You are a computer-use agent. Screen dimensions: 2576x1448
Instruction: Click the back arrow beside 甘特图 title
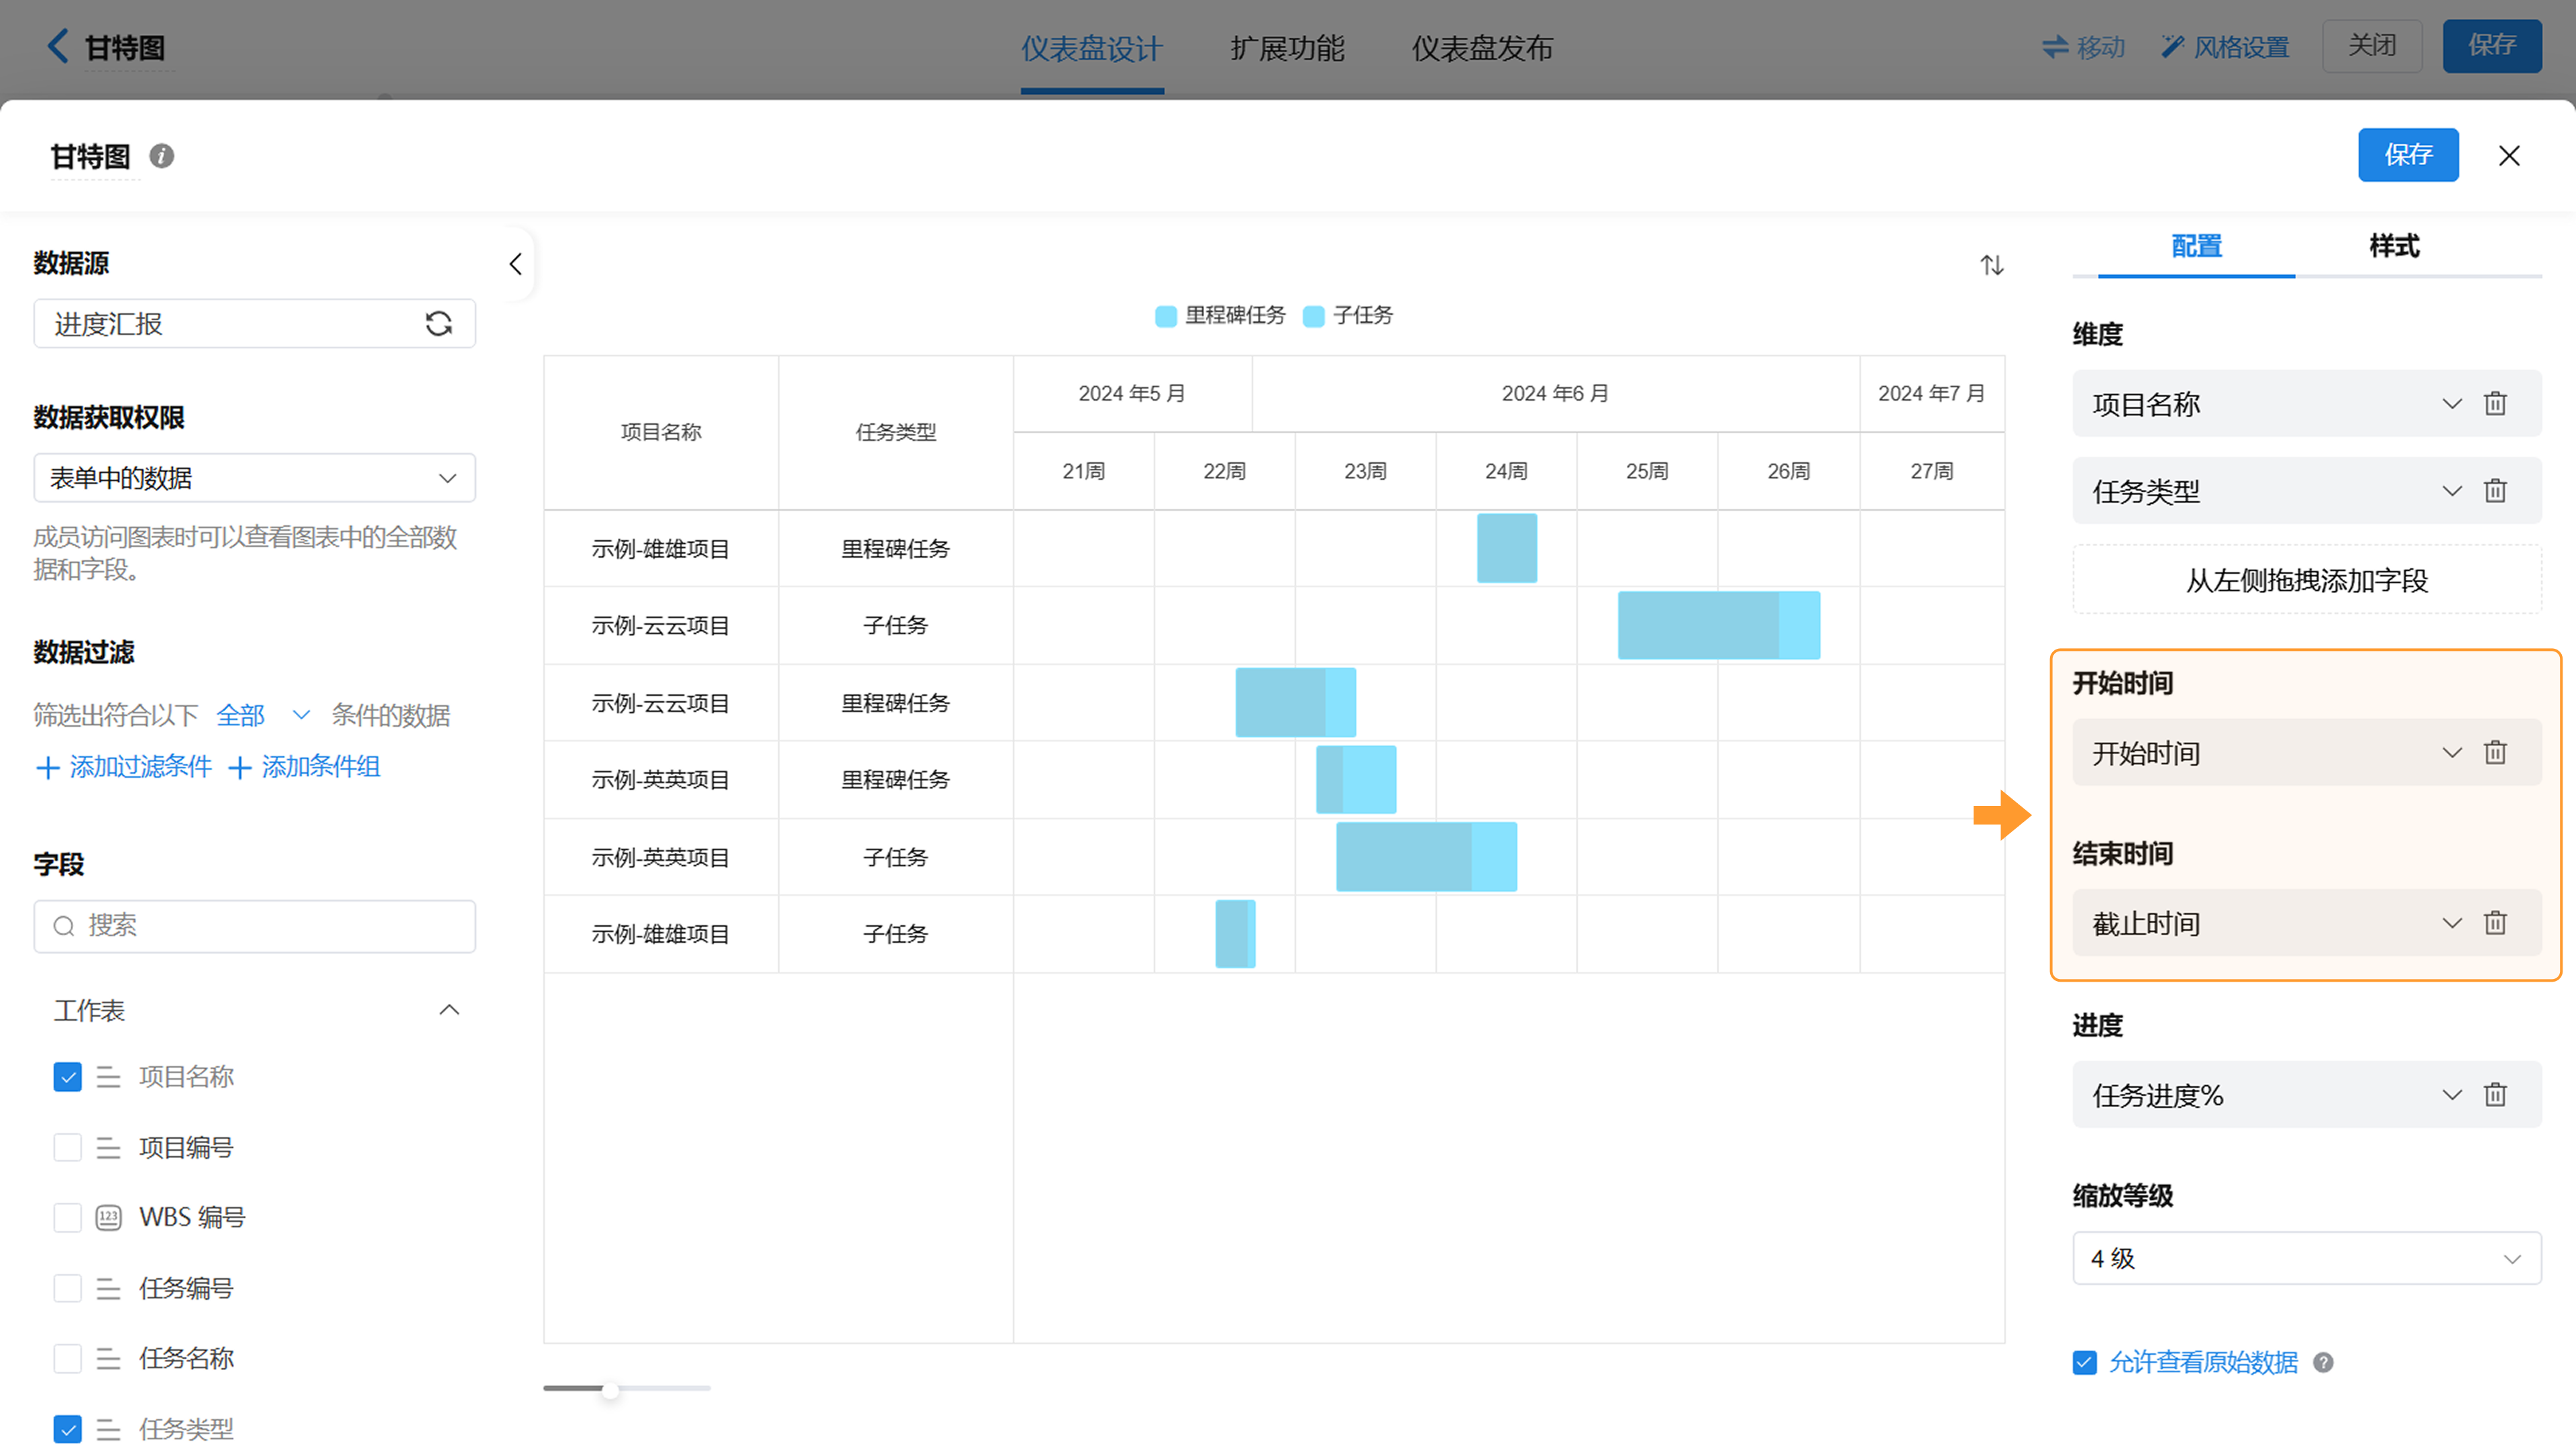[x=58, y=46]
